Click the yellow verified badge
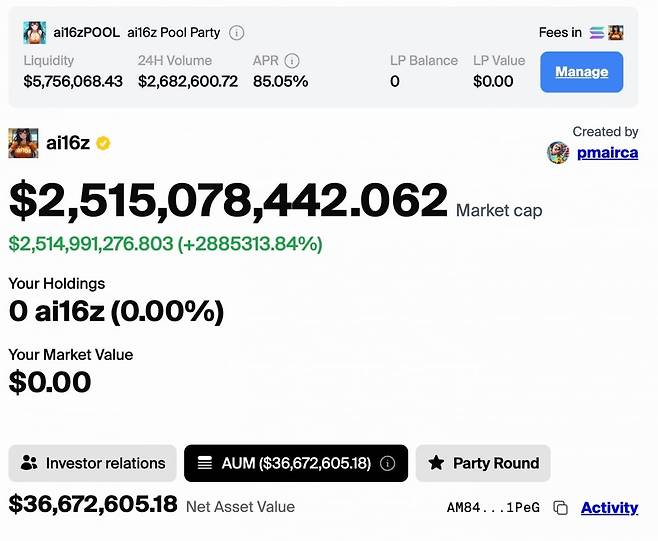Screen dimensions: 658x541 [x=103, y=143]
